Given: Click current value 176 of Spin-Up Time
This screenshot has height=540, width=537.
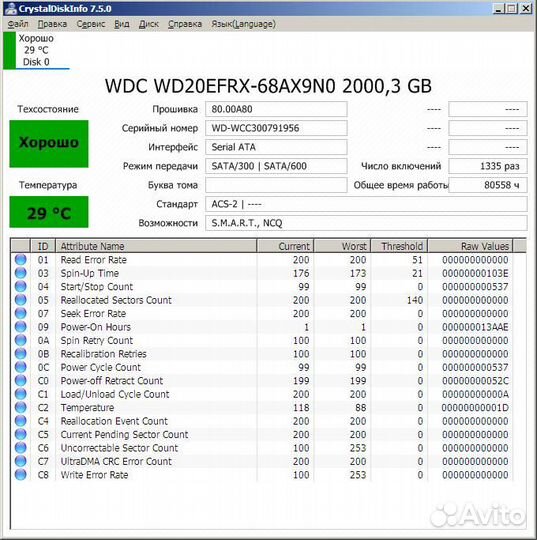Looking at the screenshot, I should pos(301,273).
